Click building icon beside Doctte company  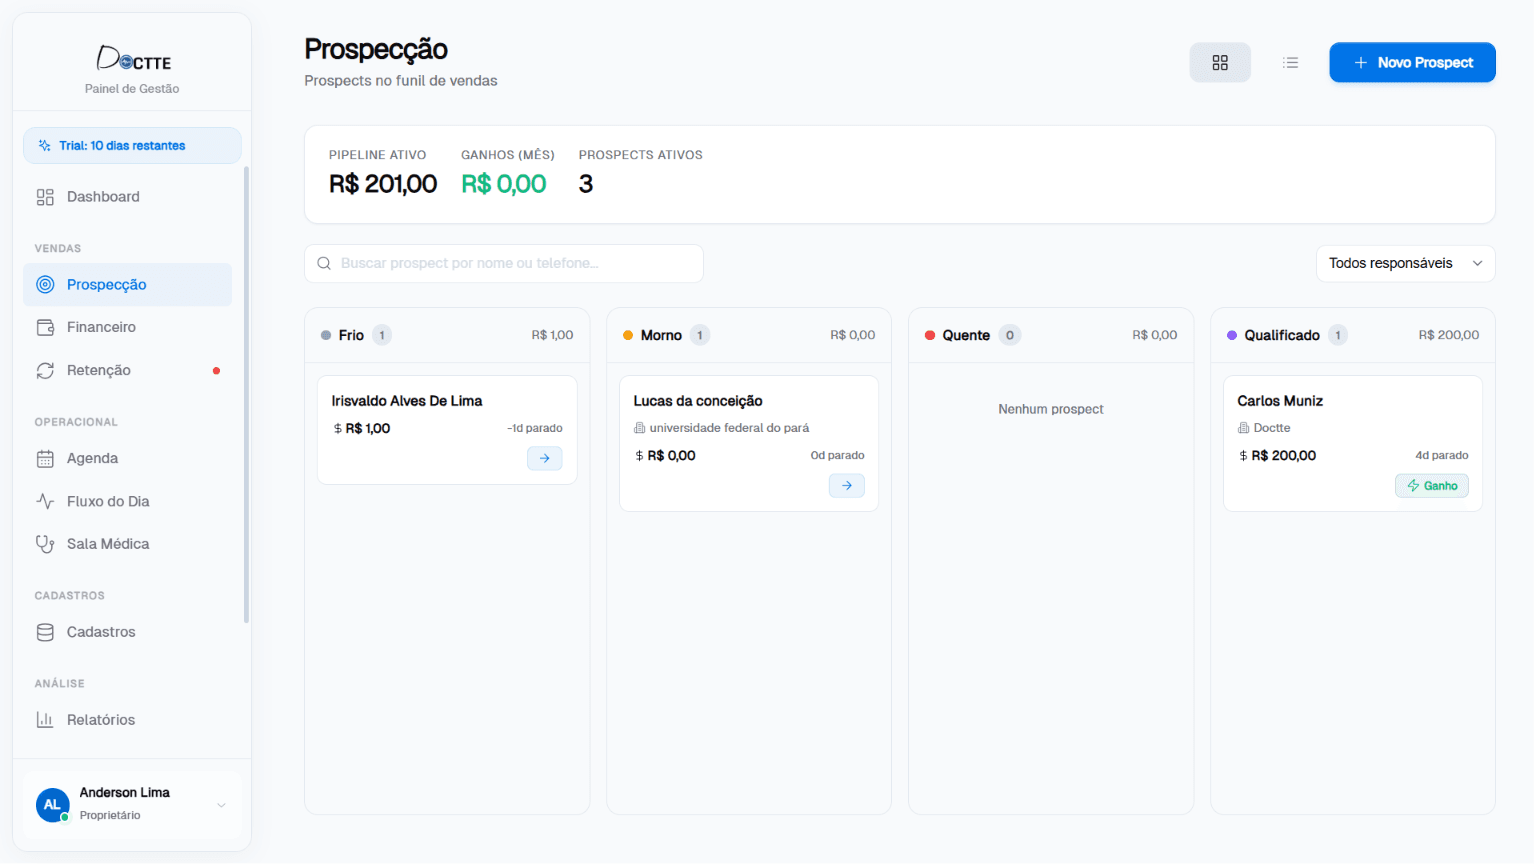tap(1244, 428)
